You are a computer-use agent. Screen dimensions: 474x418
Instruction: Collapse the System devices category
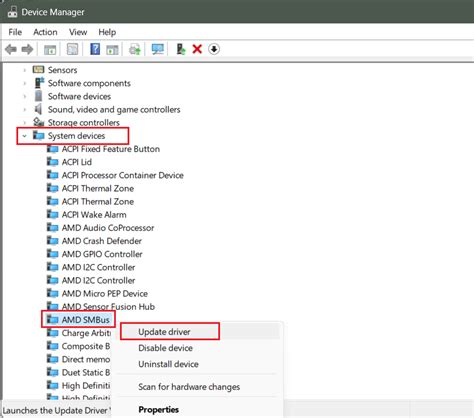24,136
